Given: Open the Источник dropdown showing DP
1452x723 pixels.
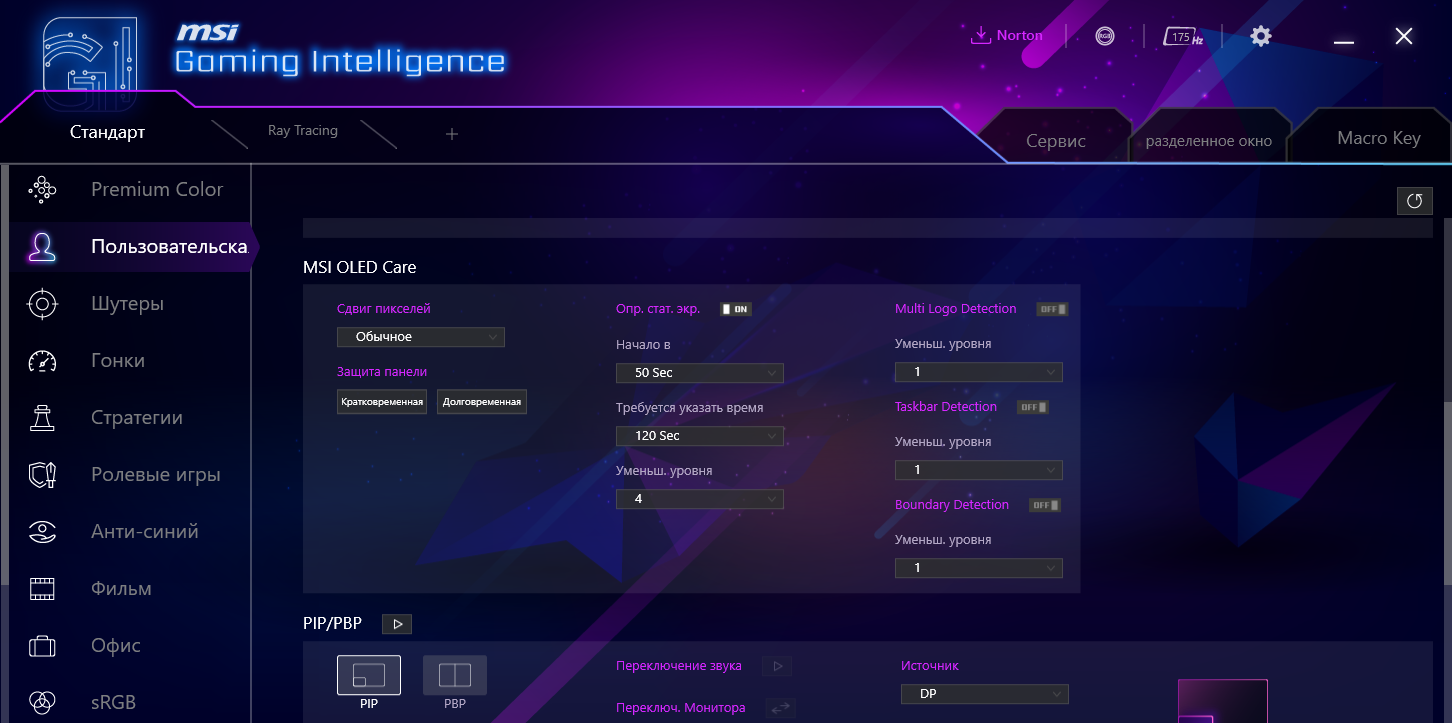Looking at the screenshot, I should (x=985, y=694).
